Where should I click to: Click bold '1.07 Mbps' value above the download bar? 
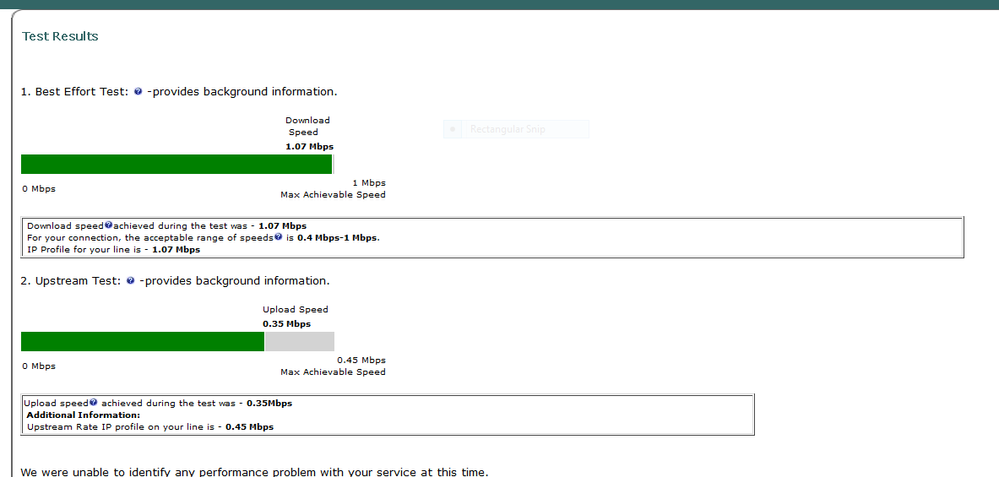coord(310,146)
